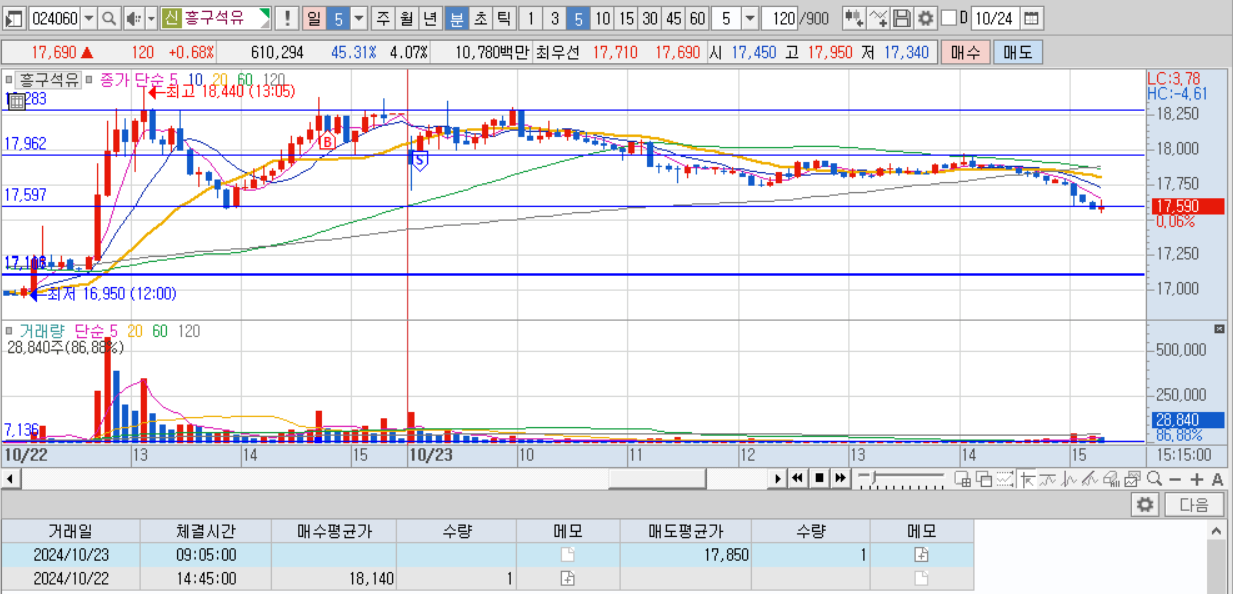Select the 년 (yearly) chart period
This screenshot has height=594, width=1233.
(x=431, y=18)
